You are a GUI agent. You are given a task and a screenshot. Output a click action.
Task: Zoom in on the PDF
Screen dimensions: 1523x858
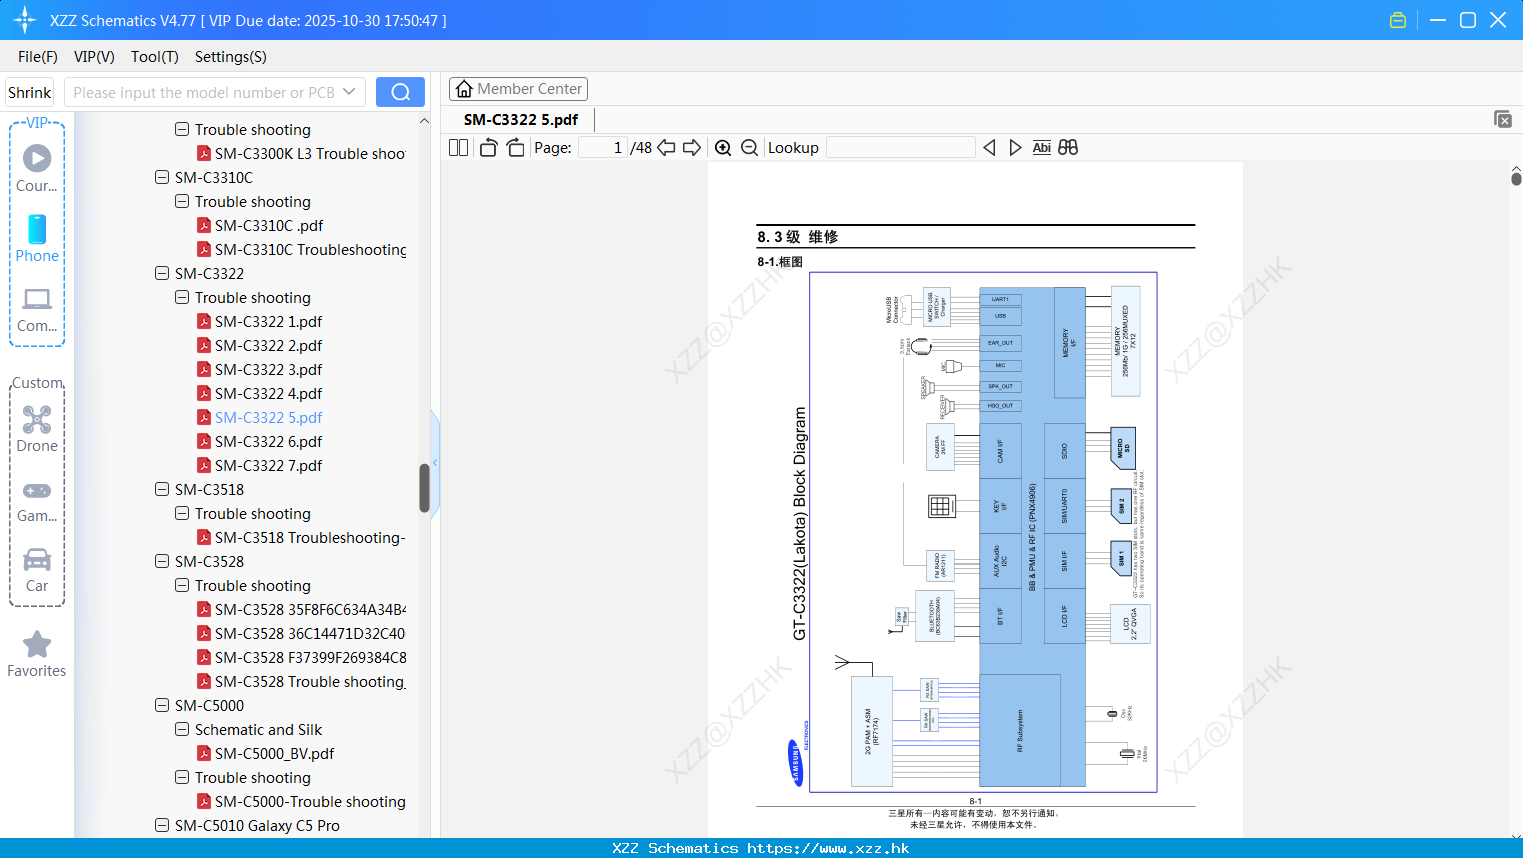[723, 147]
